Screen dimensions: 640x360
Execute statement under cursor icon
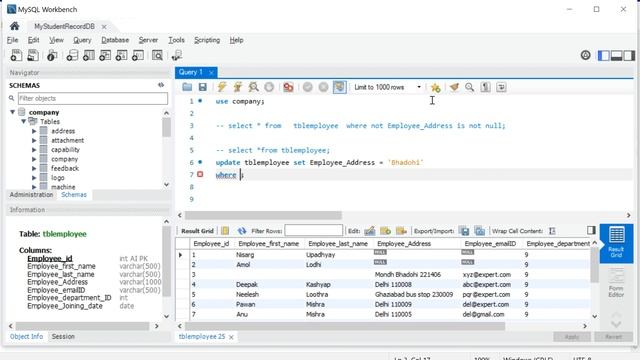click(238, 87)
